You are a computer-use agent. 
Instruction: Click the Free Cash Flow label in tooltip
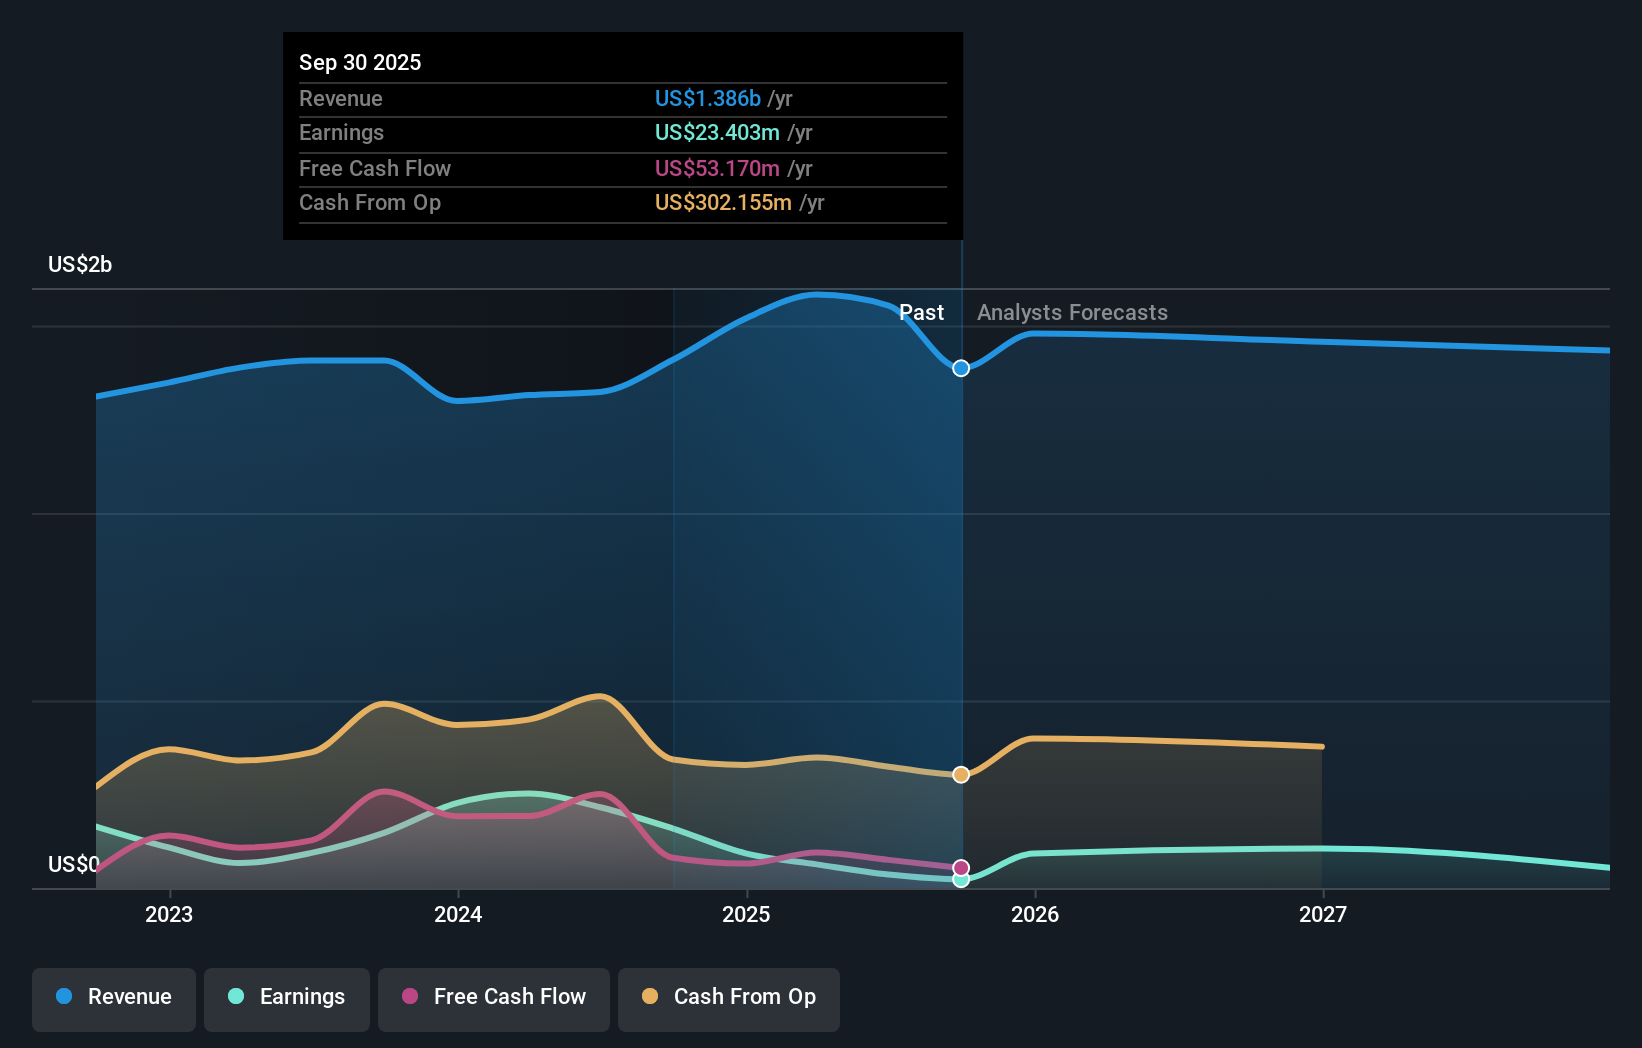375,168
